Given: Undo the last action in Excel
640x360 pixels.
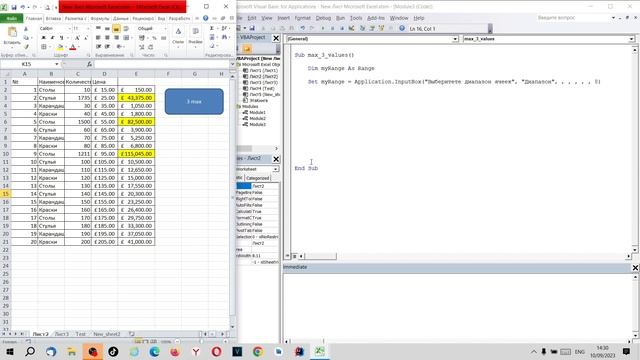Looking at the screenshot, I should coord(22,7).
